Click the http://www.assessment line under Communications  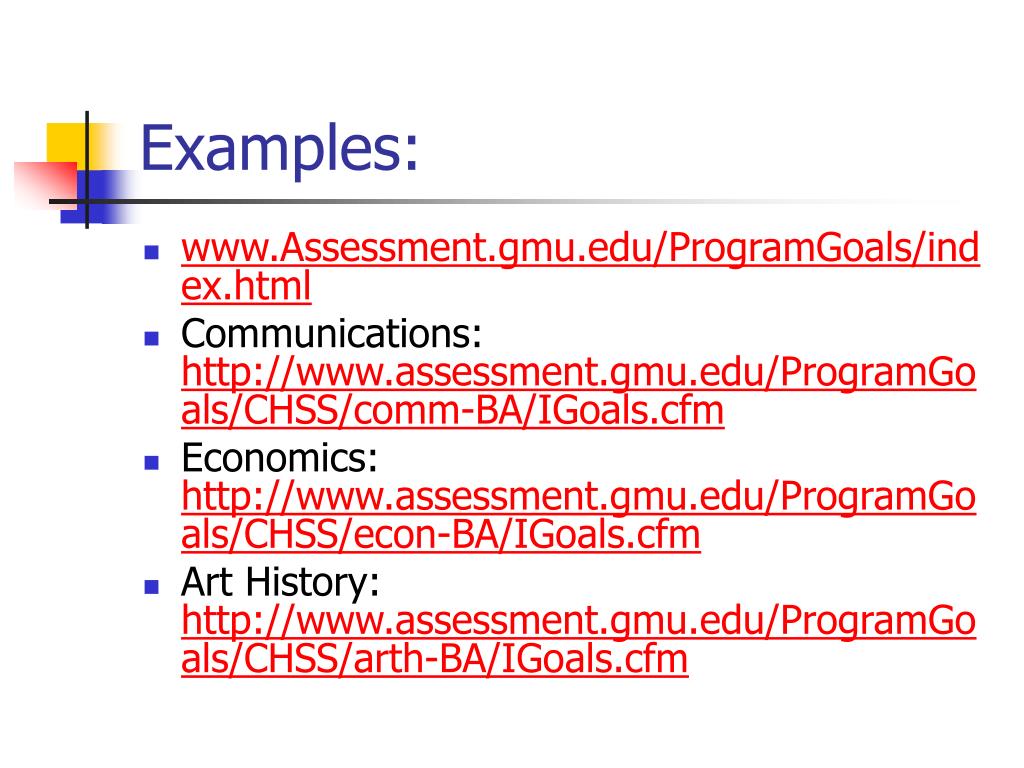pos(579,372)
